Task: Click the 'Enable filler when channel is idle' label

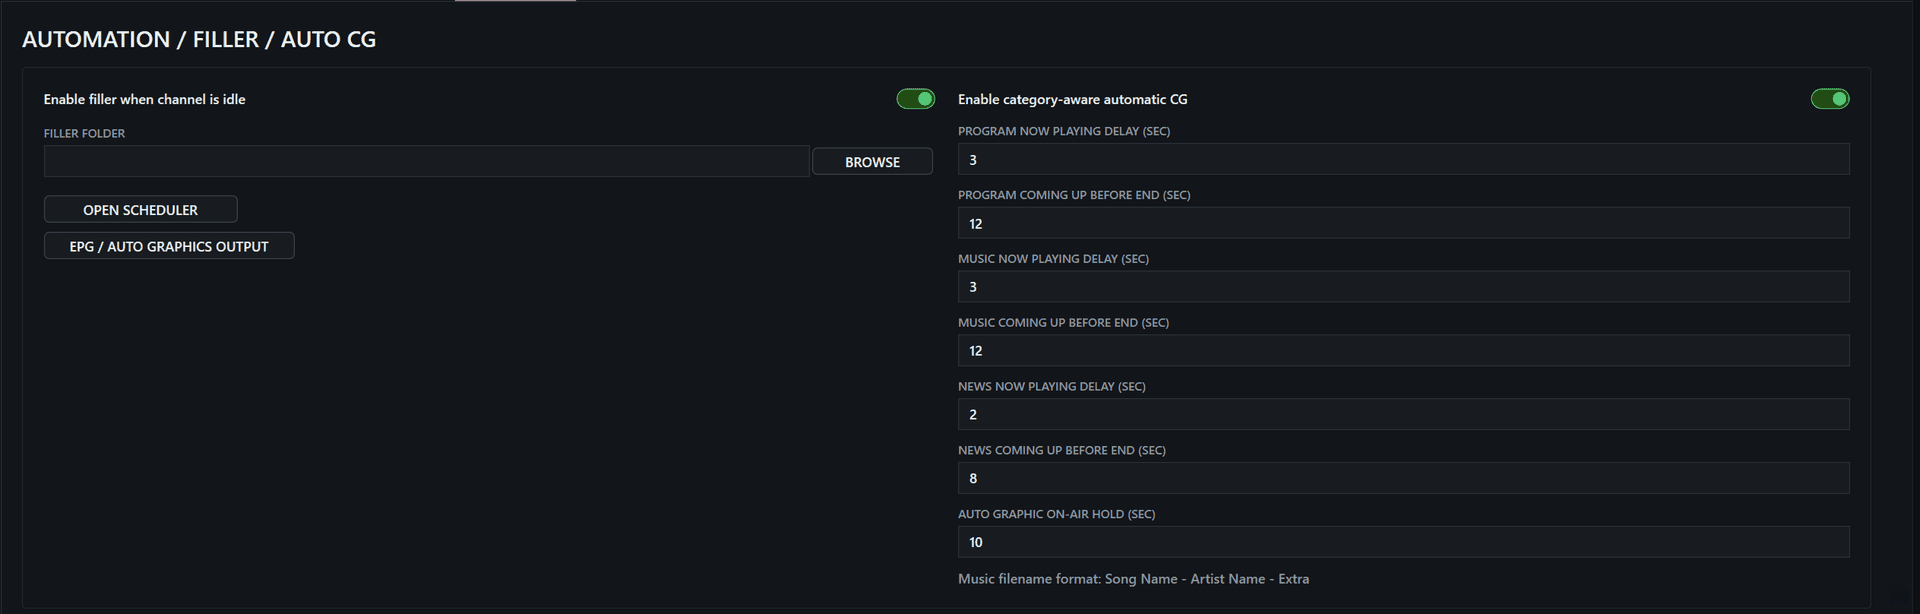Action: point(144,99)
